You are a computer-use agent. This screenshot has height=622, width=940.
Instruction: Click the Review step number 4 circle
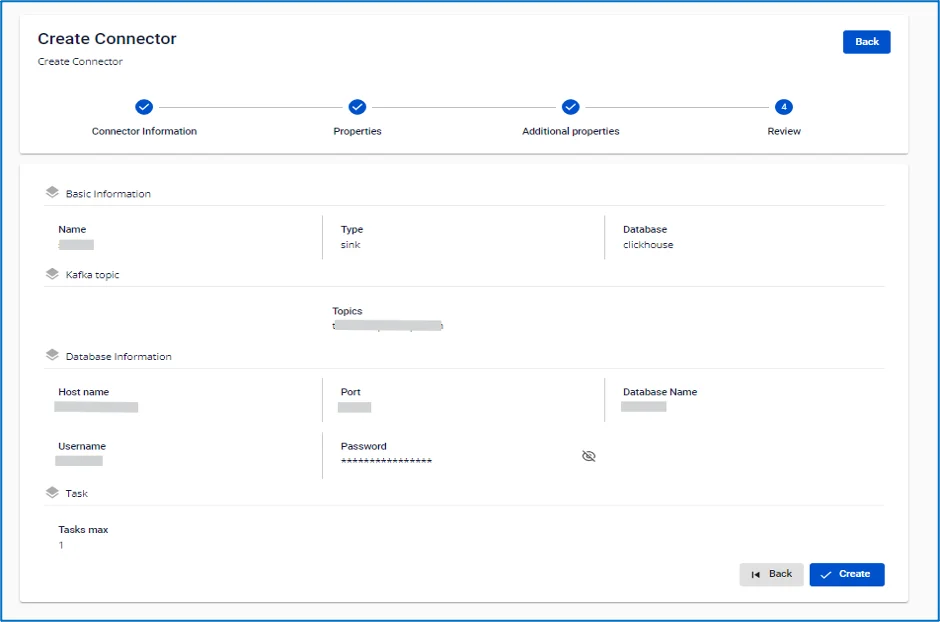pyautogui.click(x=784, y=107)
